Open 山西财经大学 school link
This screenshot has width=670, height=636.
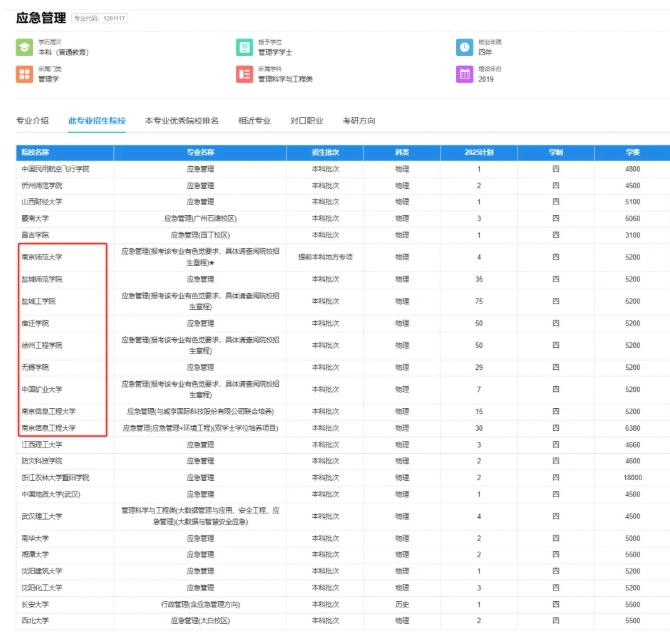(42, 202)
